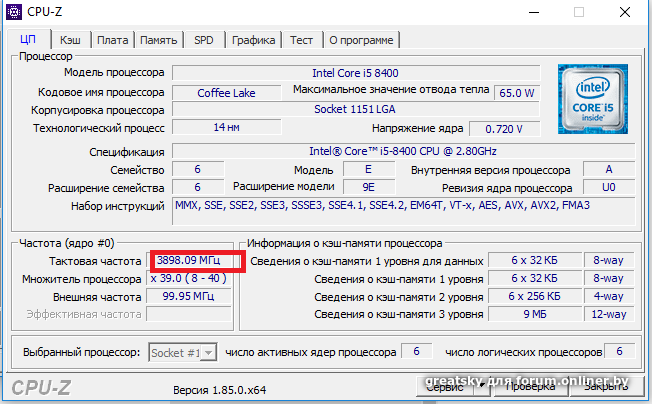This screenshot has width=652, height=404.
Task: Select the ЦП tab
Action: coord(28,39)
